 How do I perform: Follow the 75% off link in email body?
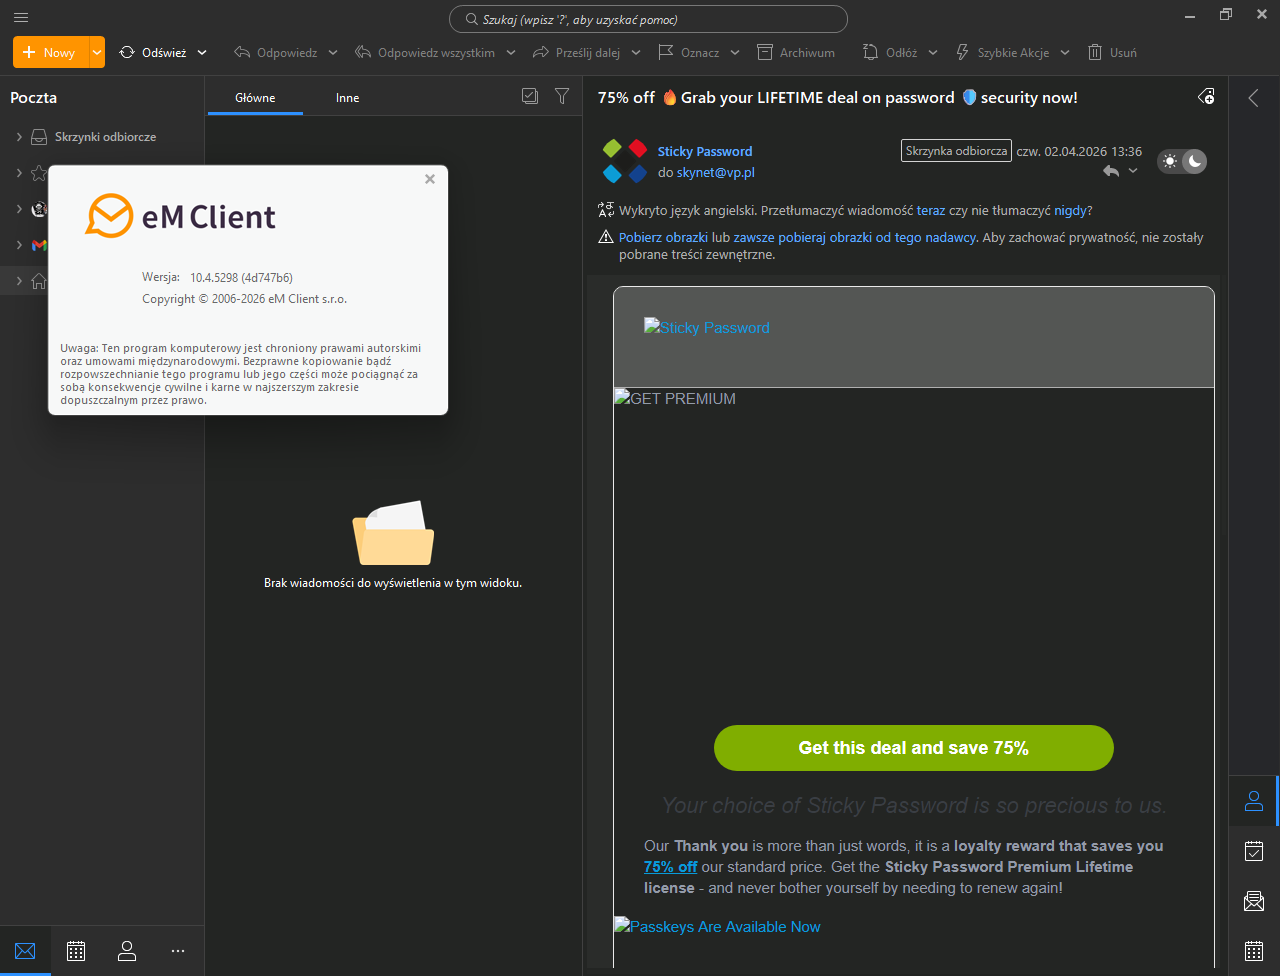(x=671, y=867)
